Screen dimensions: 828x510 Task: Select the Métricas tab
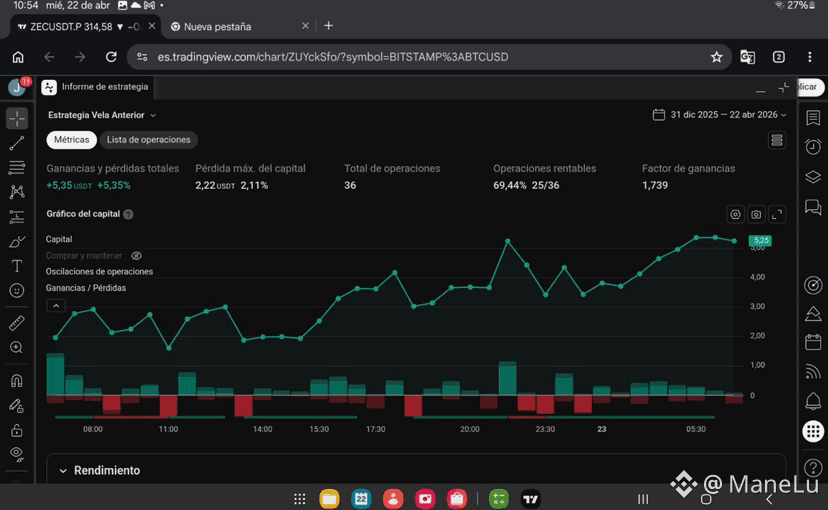click(71, 140)
